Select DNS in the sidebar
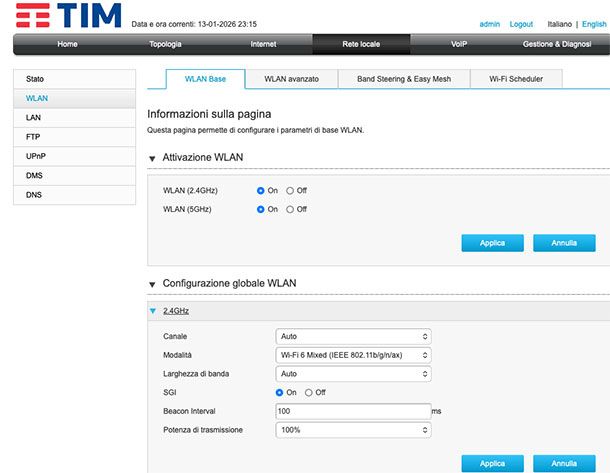610x473 pixels. click(74, 195)
